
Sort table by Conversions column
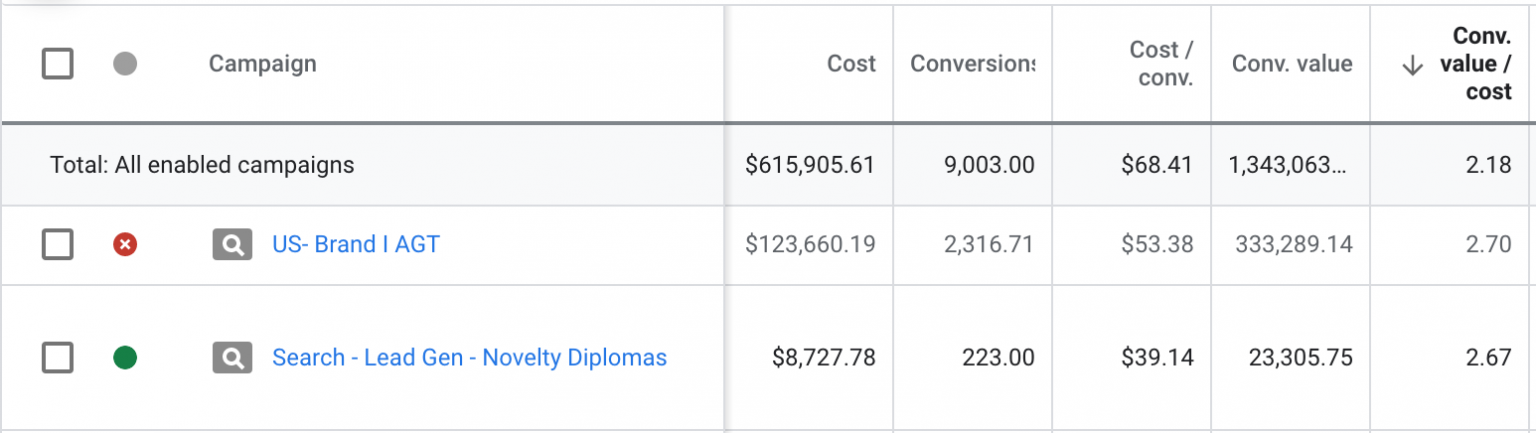[x=971, y=64]
